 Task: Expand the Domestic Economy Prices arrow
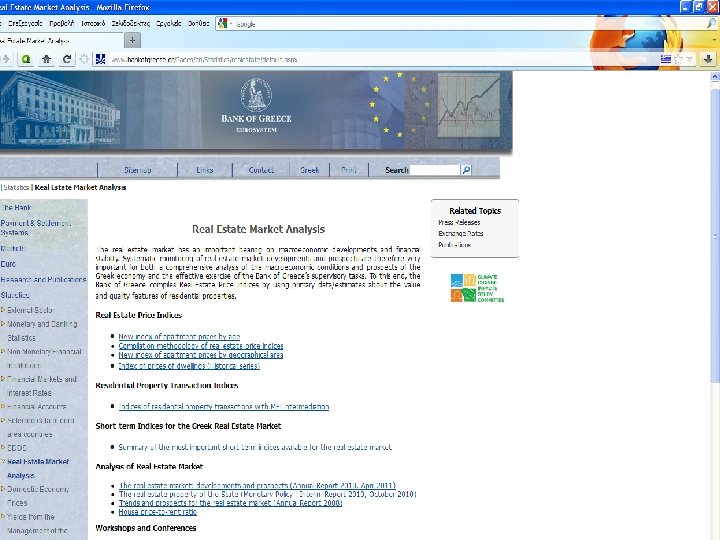point(3,489)
